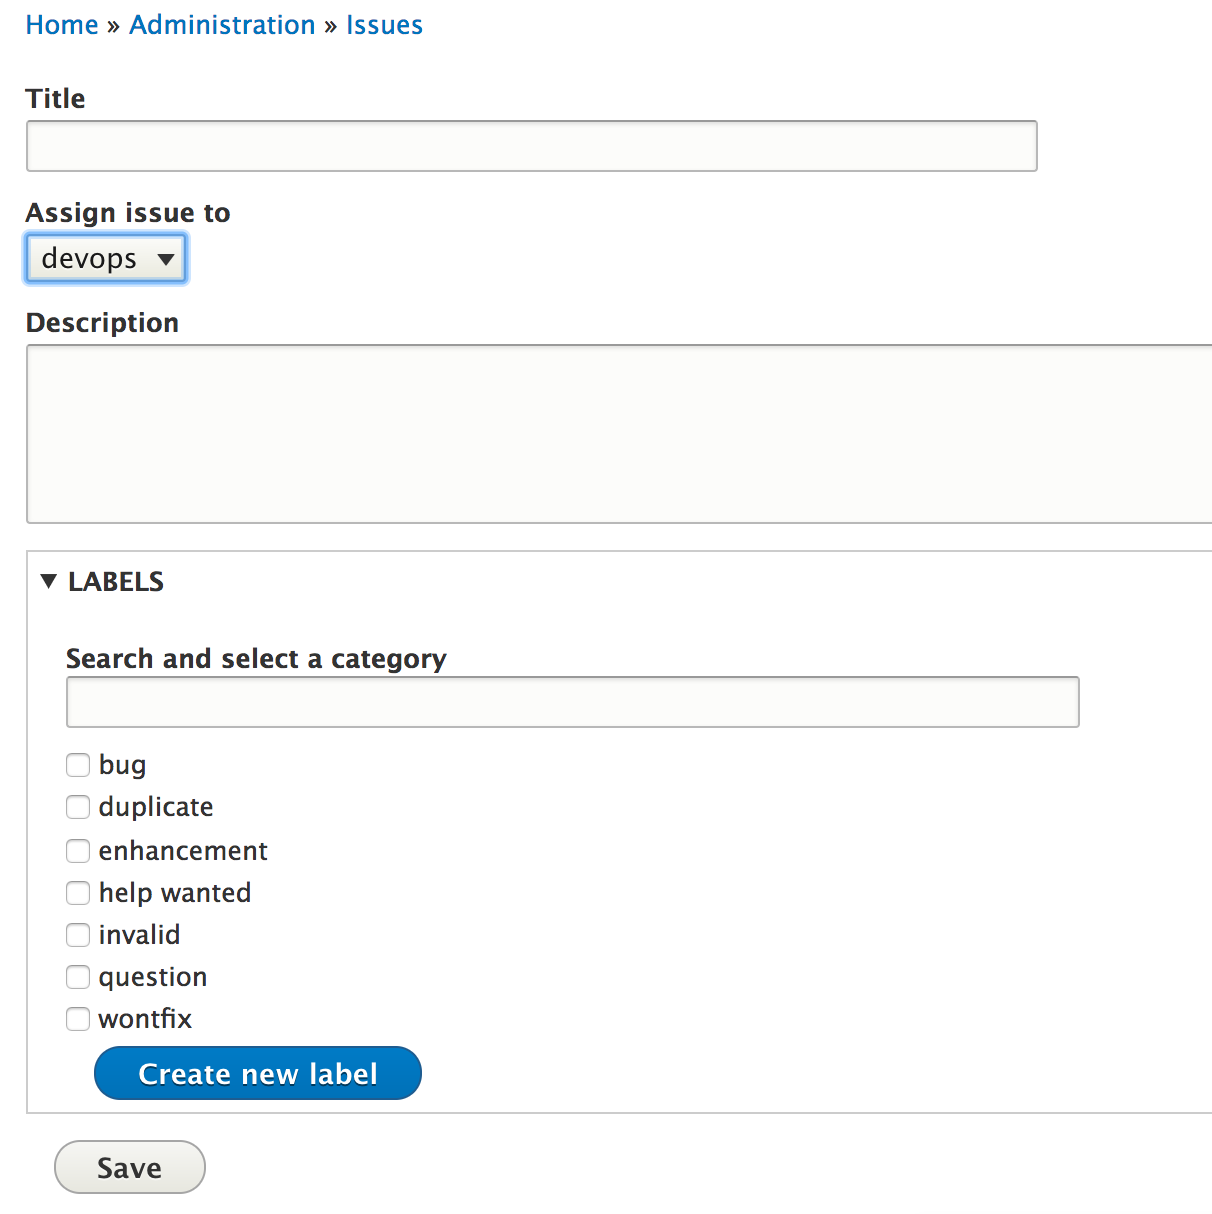Image resolution: width=1212 pixels, height=1214 pixels.
Task: Navigate to the Issues breadcrumb link
Action: 384,25
